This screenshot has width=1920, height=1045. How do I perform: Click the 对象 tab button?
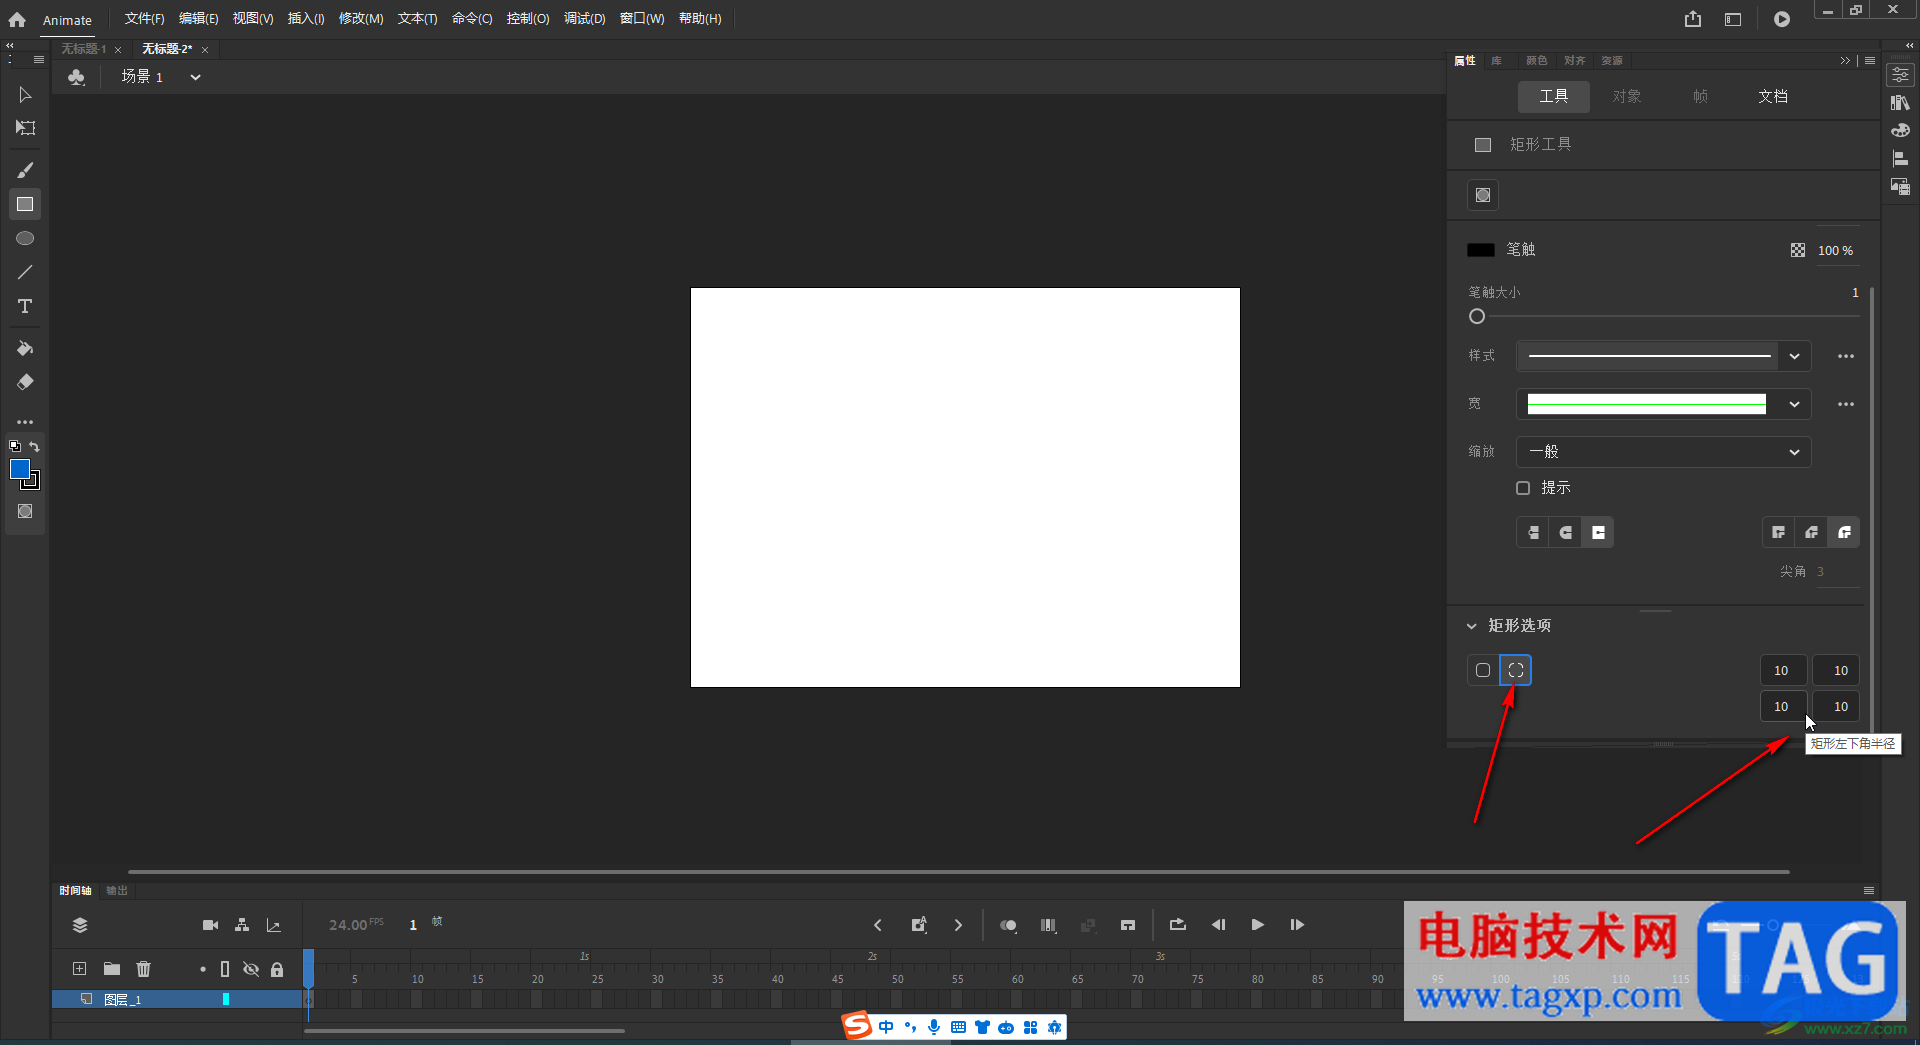(x=1627, y=96)
